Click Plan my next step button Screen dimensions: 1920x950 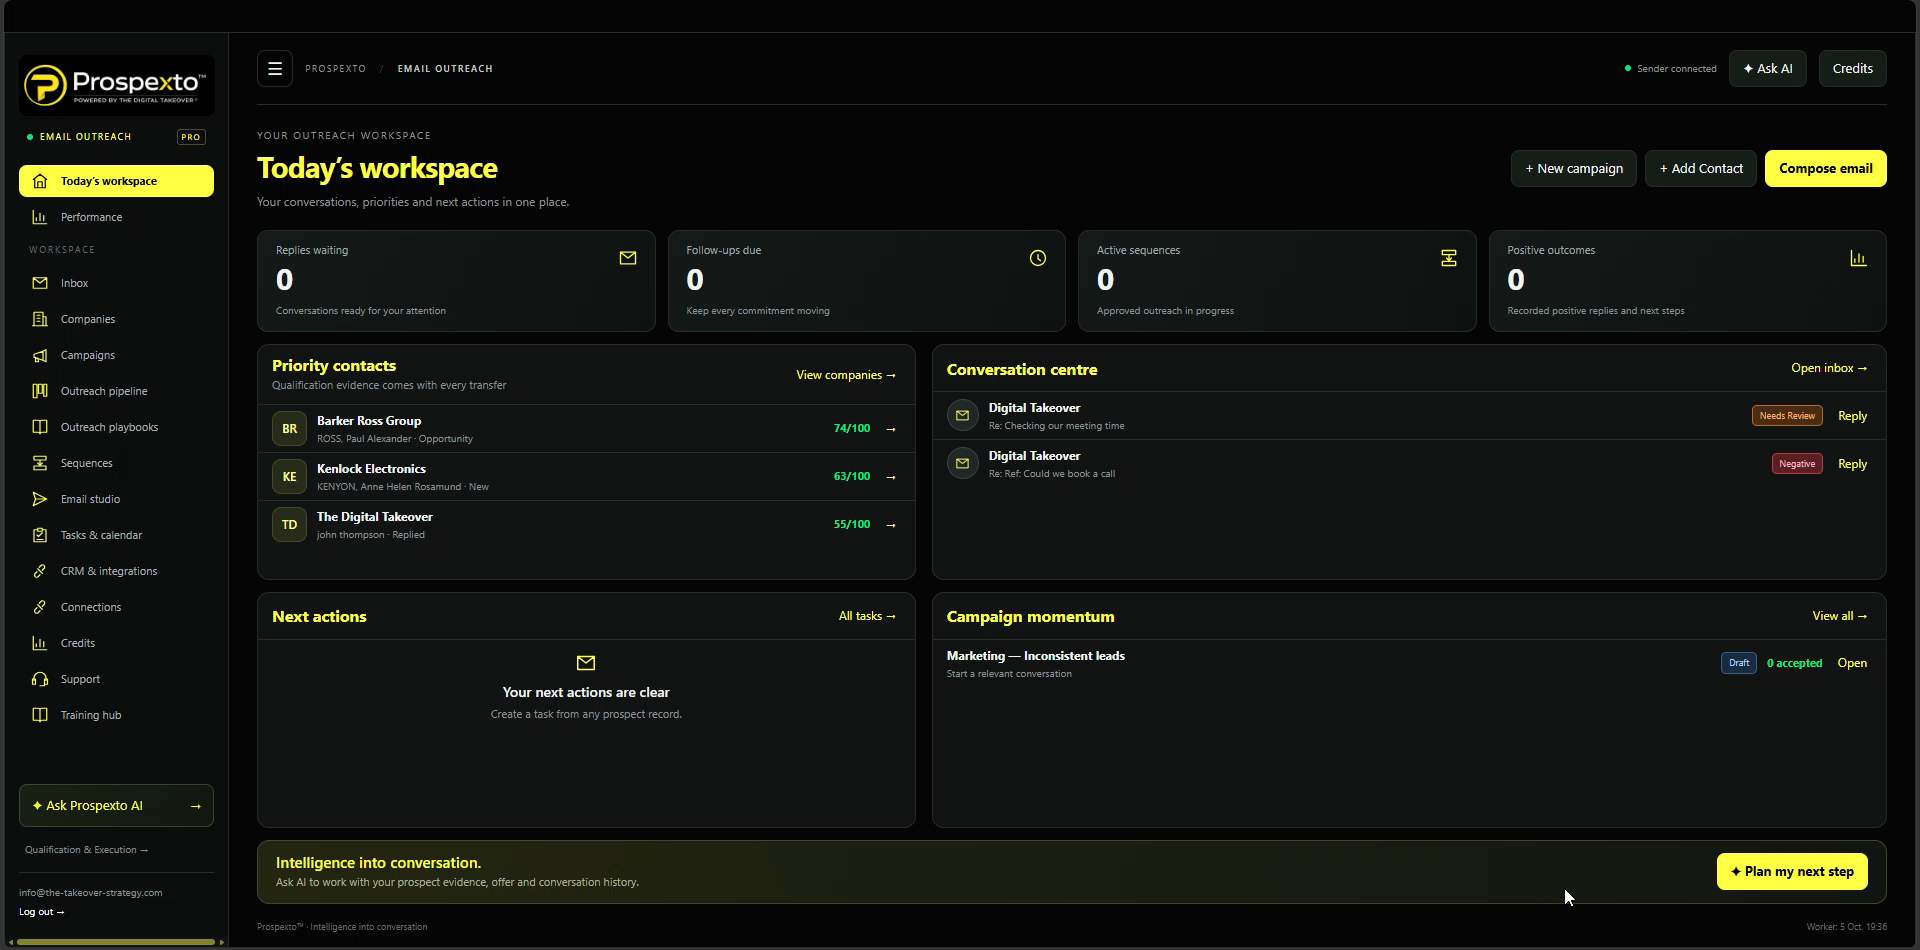(x=1792, y=872)
